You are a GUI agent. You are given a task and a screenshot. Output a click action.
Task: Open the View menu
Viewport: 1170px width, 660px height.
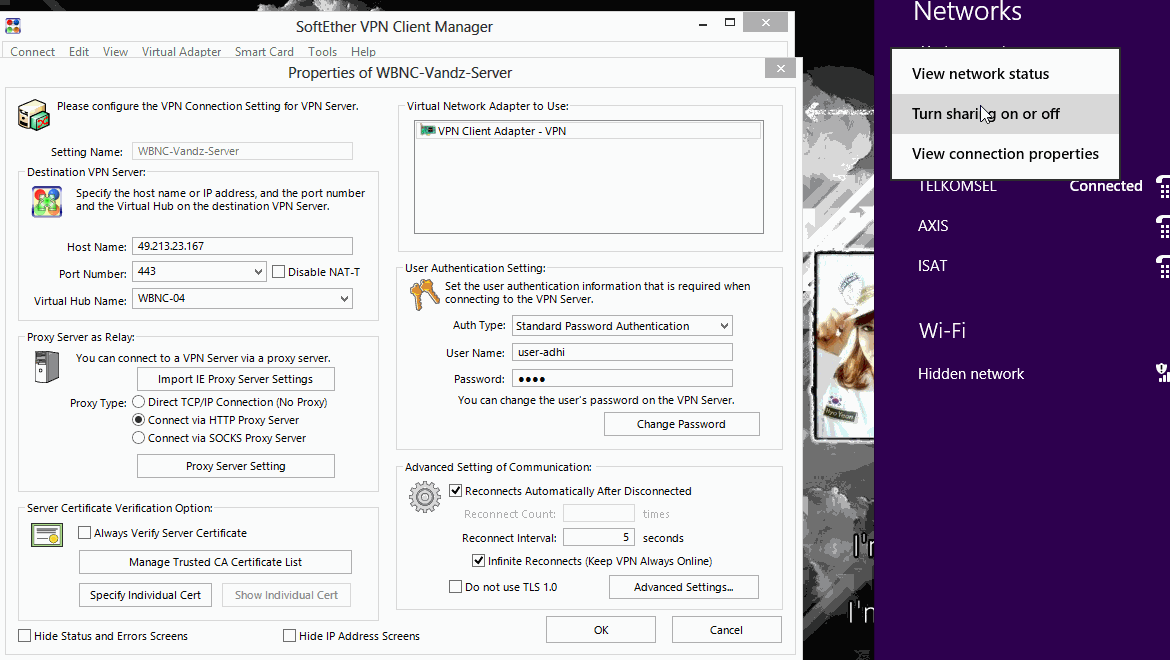click(115, 51)
